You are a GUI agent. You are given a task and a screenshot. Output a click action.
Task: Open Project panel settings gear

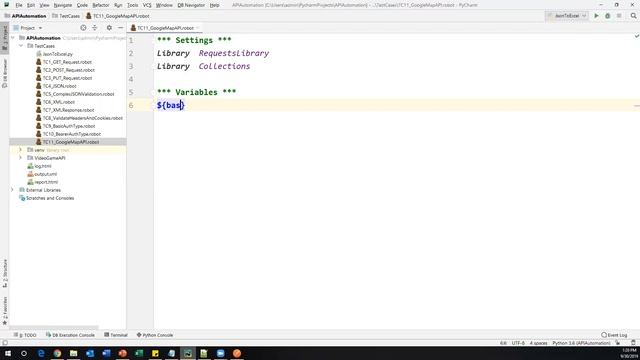109,28
